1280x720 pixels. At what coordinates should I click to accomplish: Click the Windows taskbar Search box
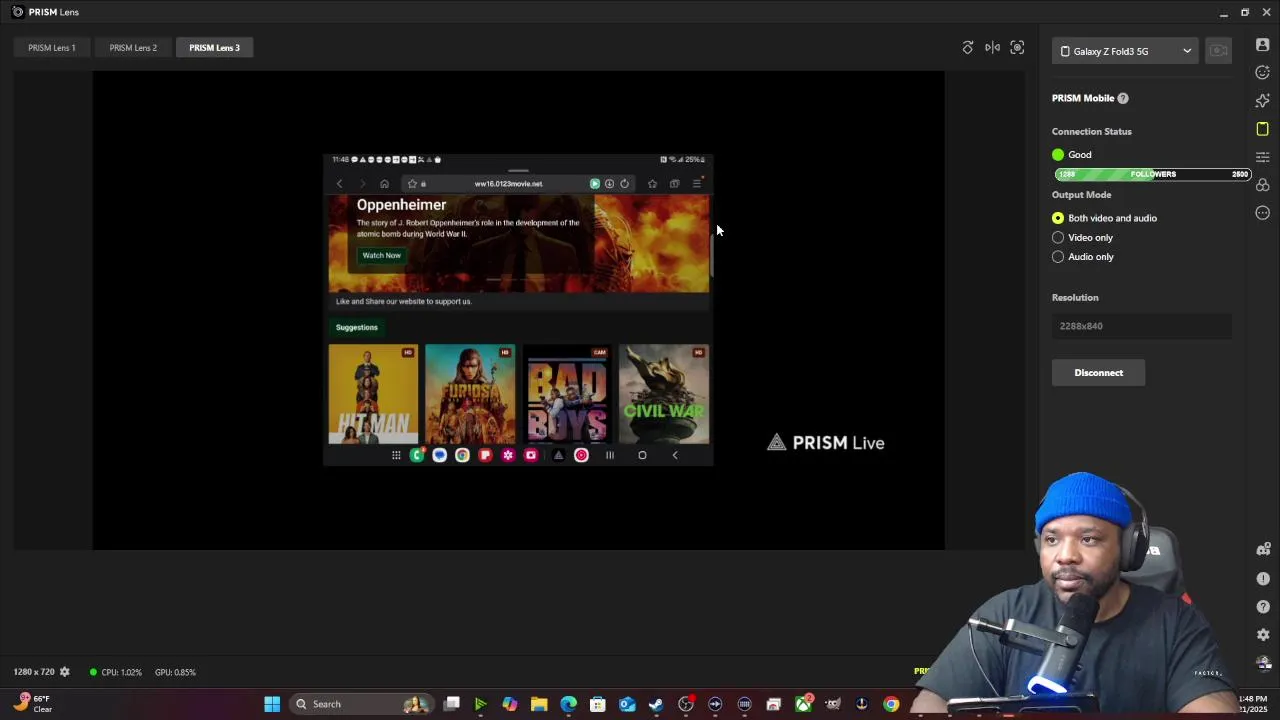tap(361, 704)
